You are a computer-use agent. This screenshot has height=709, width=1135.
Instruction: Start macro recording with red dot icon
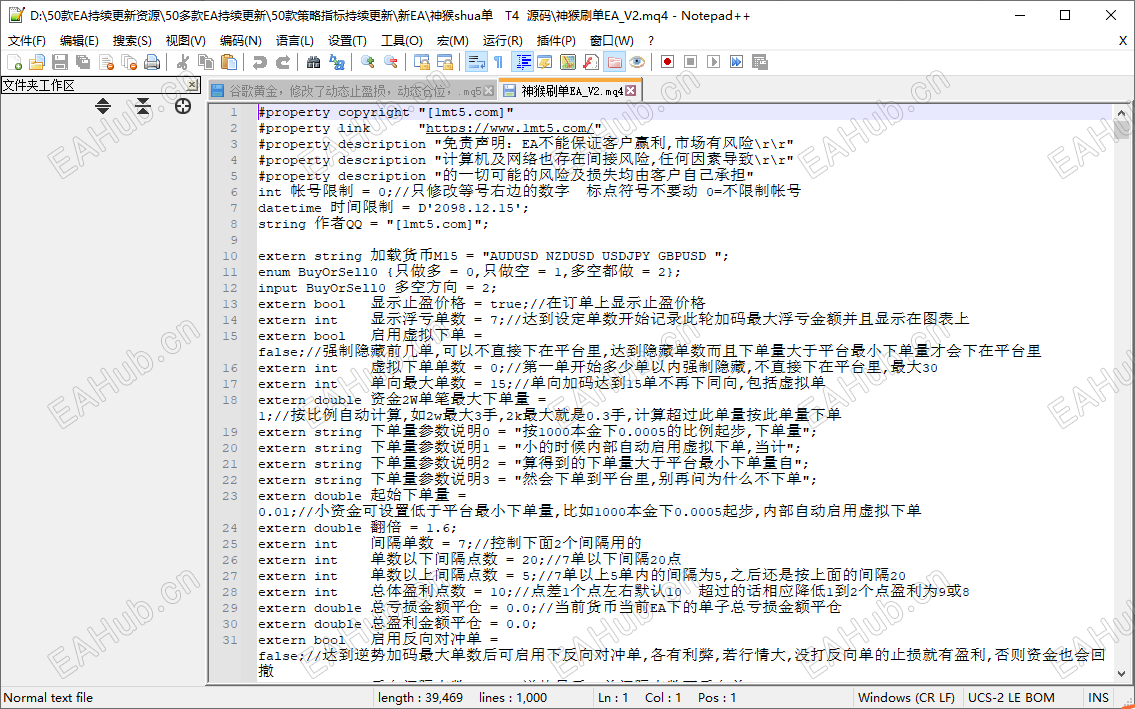click(667, 62)
